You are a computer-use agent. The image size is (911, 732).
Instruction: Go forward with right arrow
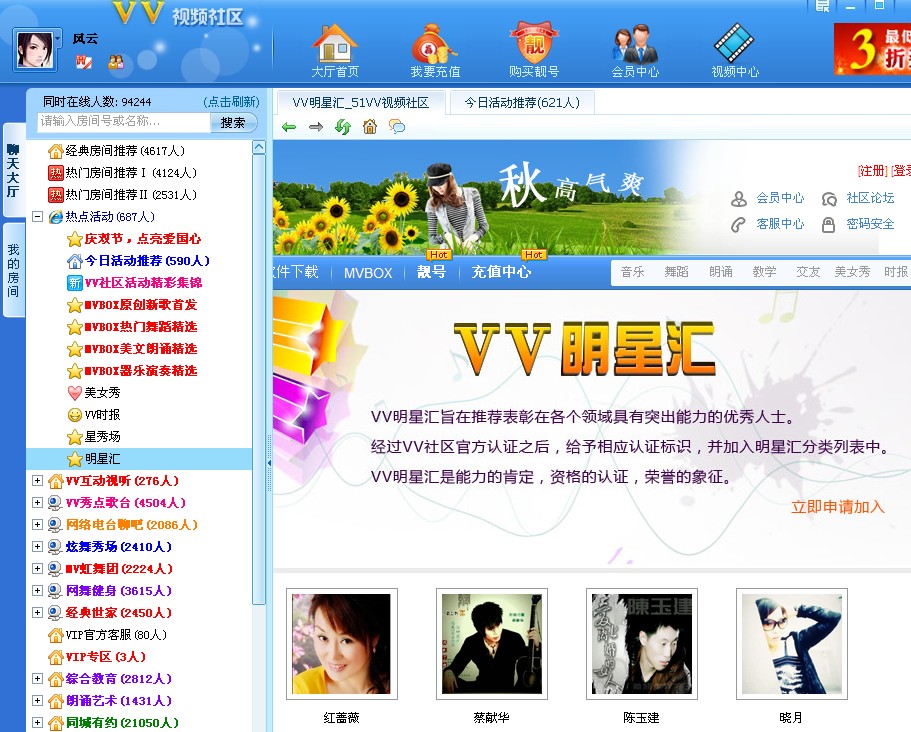(x=315, y=127)
